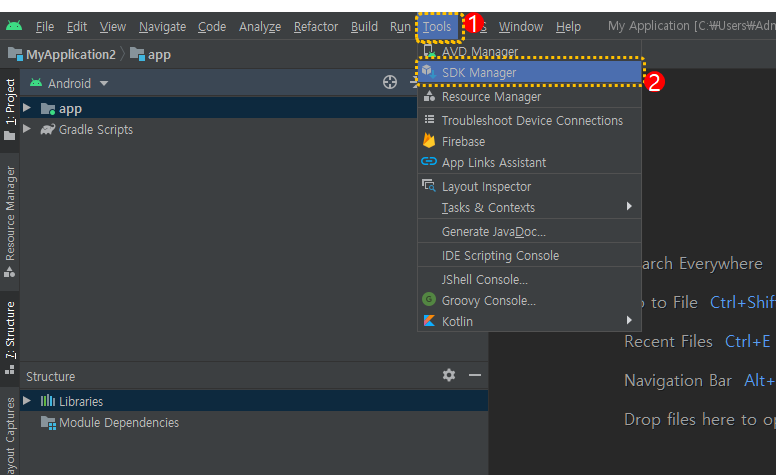The height and width of the screenshot is (475, 776).
Task: Click Resource Manager shapes icon in menu
Action: [x=429, y=96]
